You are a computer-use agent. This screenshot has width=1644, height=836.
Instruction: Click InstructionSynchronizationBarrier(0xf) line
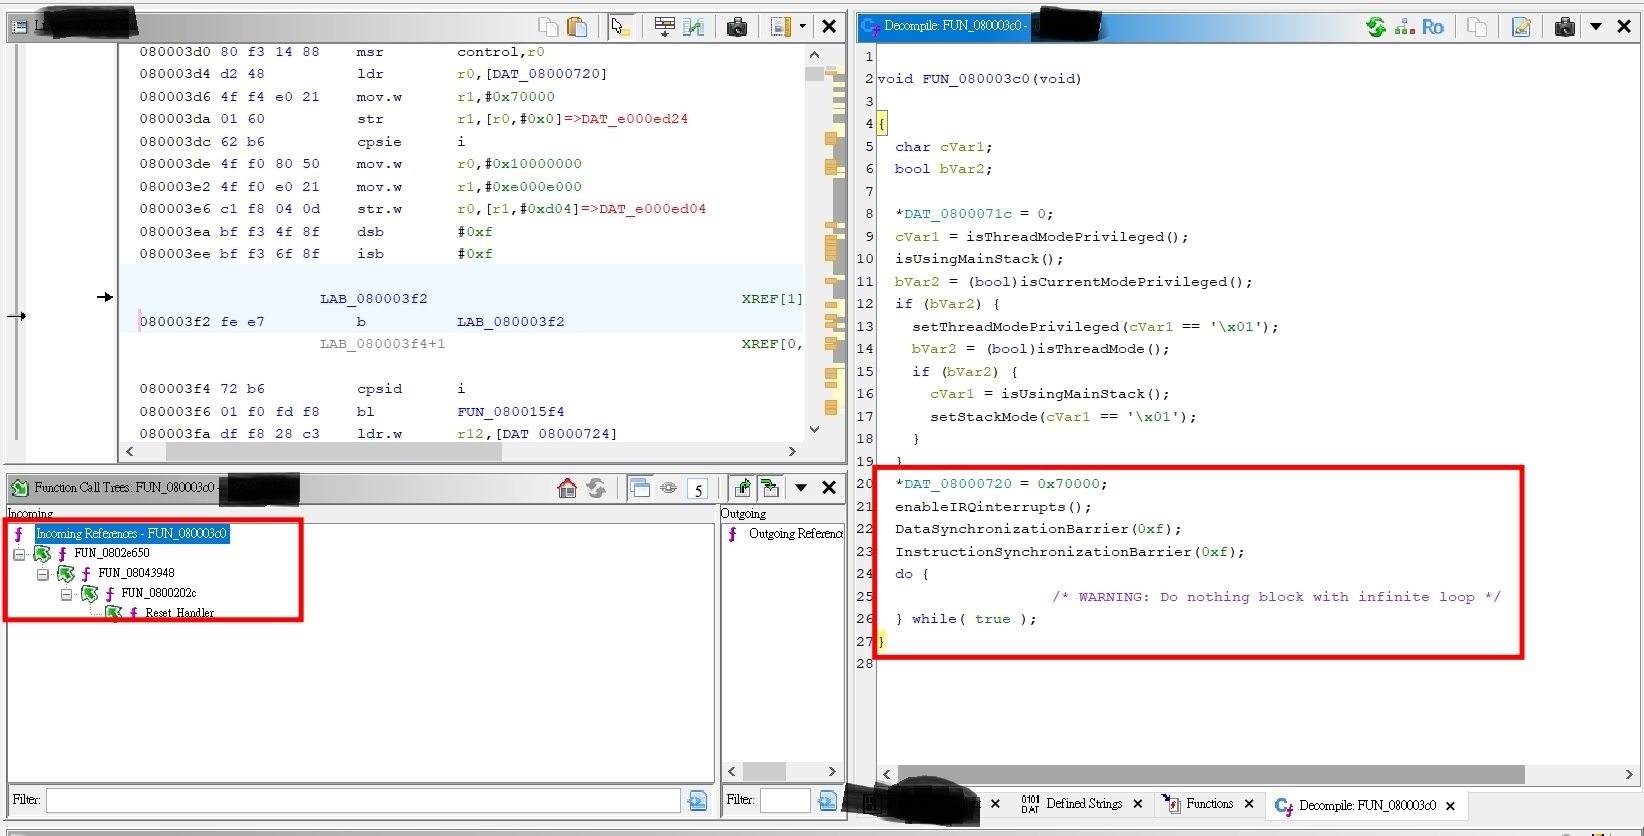[x=1070, y=552]
